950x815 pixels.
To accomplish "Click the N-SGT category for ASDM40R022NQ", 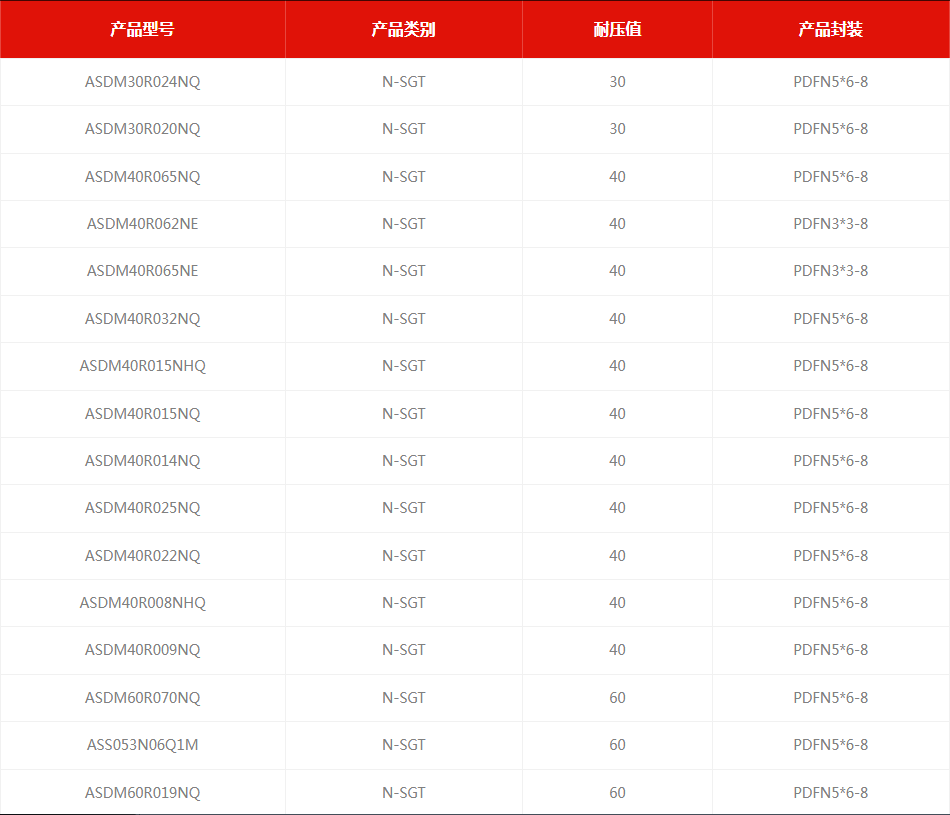I will 403,556.
